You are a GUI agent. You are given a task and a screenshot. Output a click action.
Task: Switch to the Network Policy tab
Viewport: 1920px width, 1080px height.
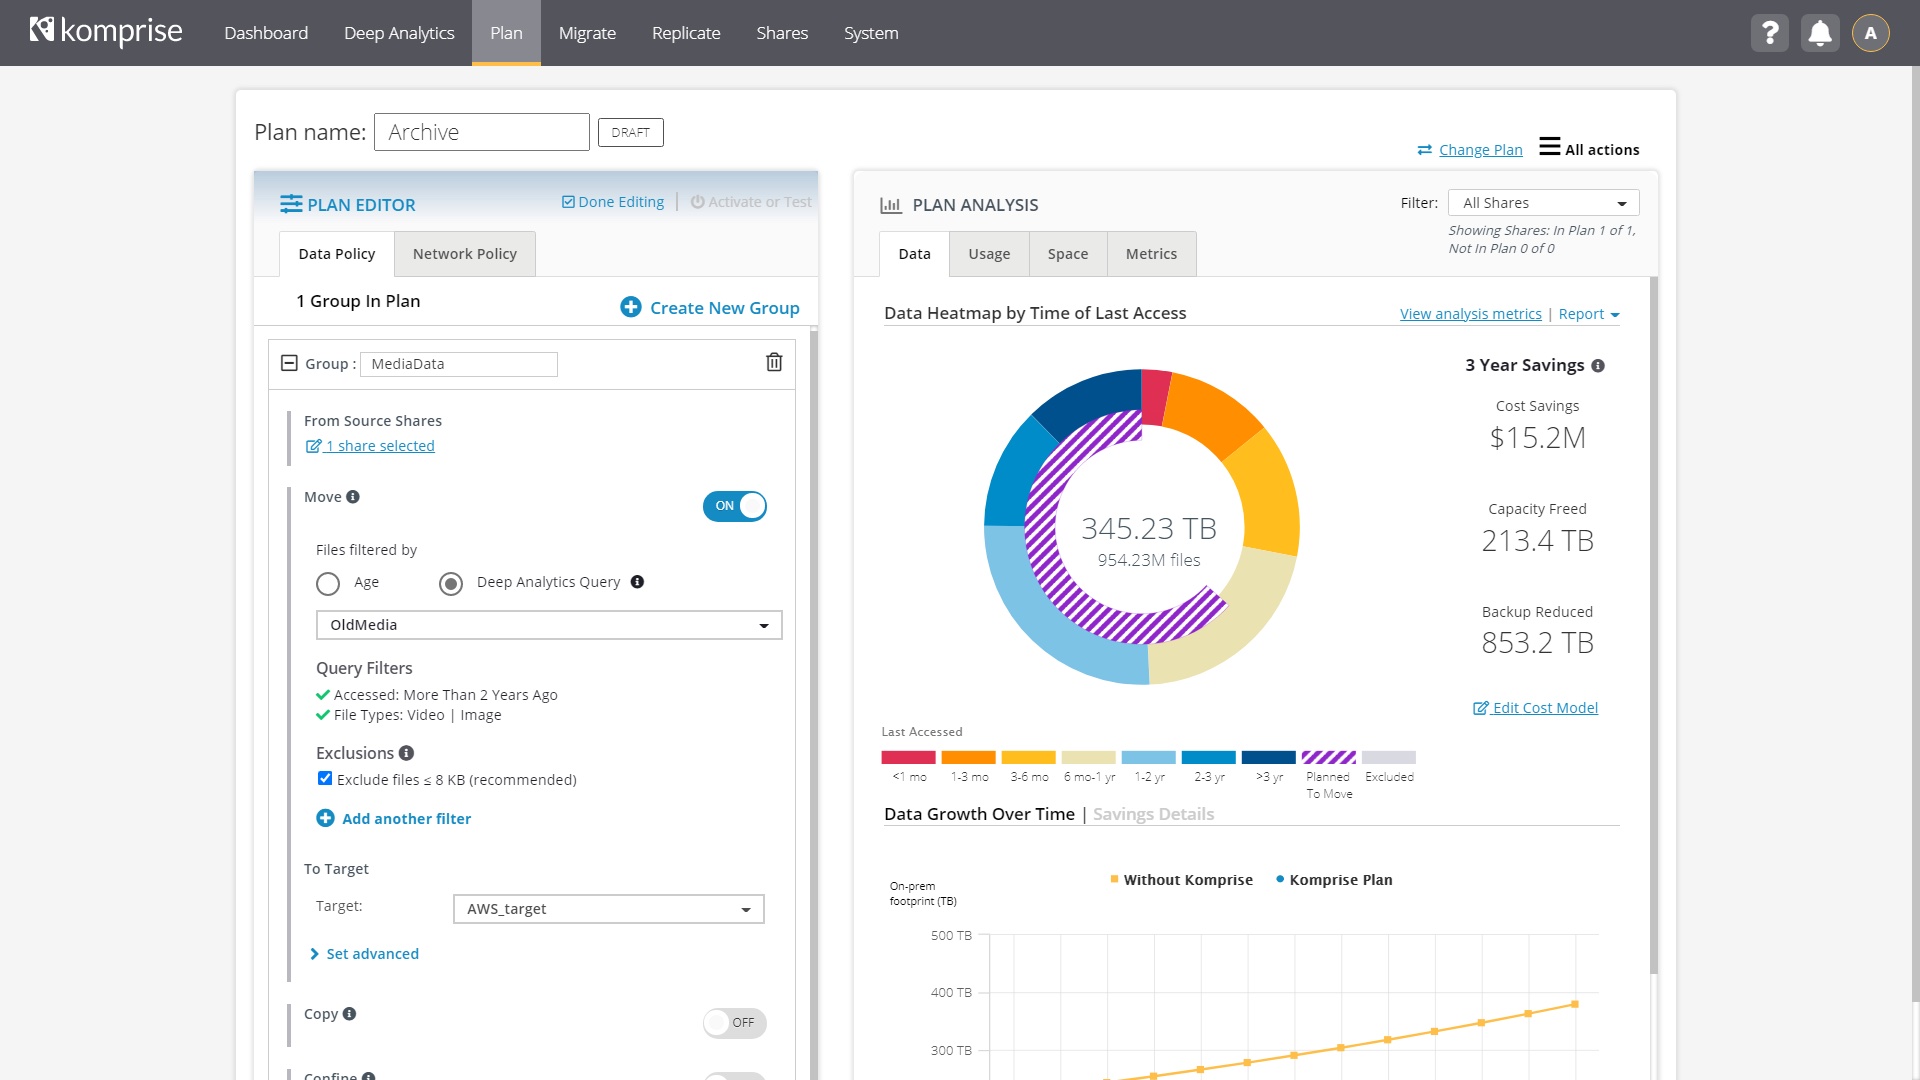click(464, 254)
